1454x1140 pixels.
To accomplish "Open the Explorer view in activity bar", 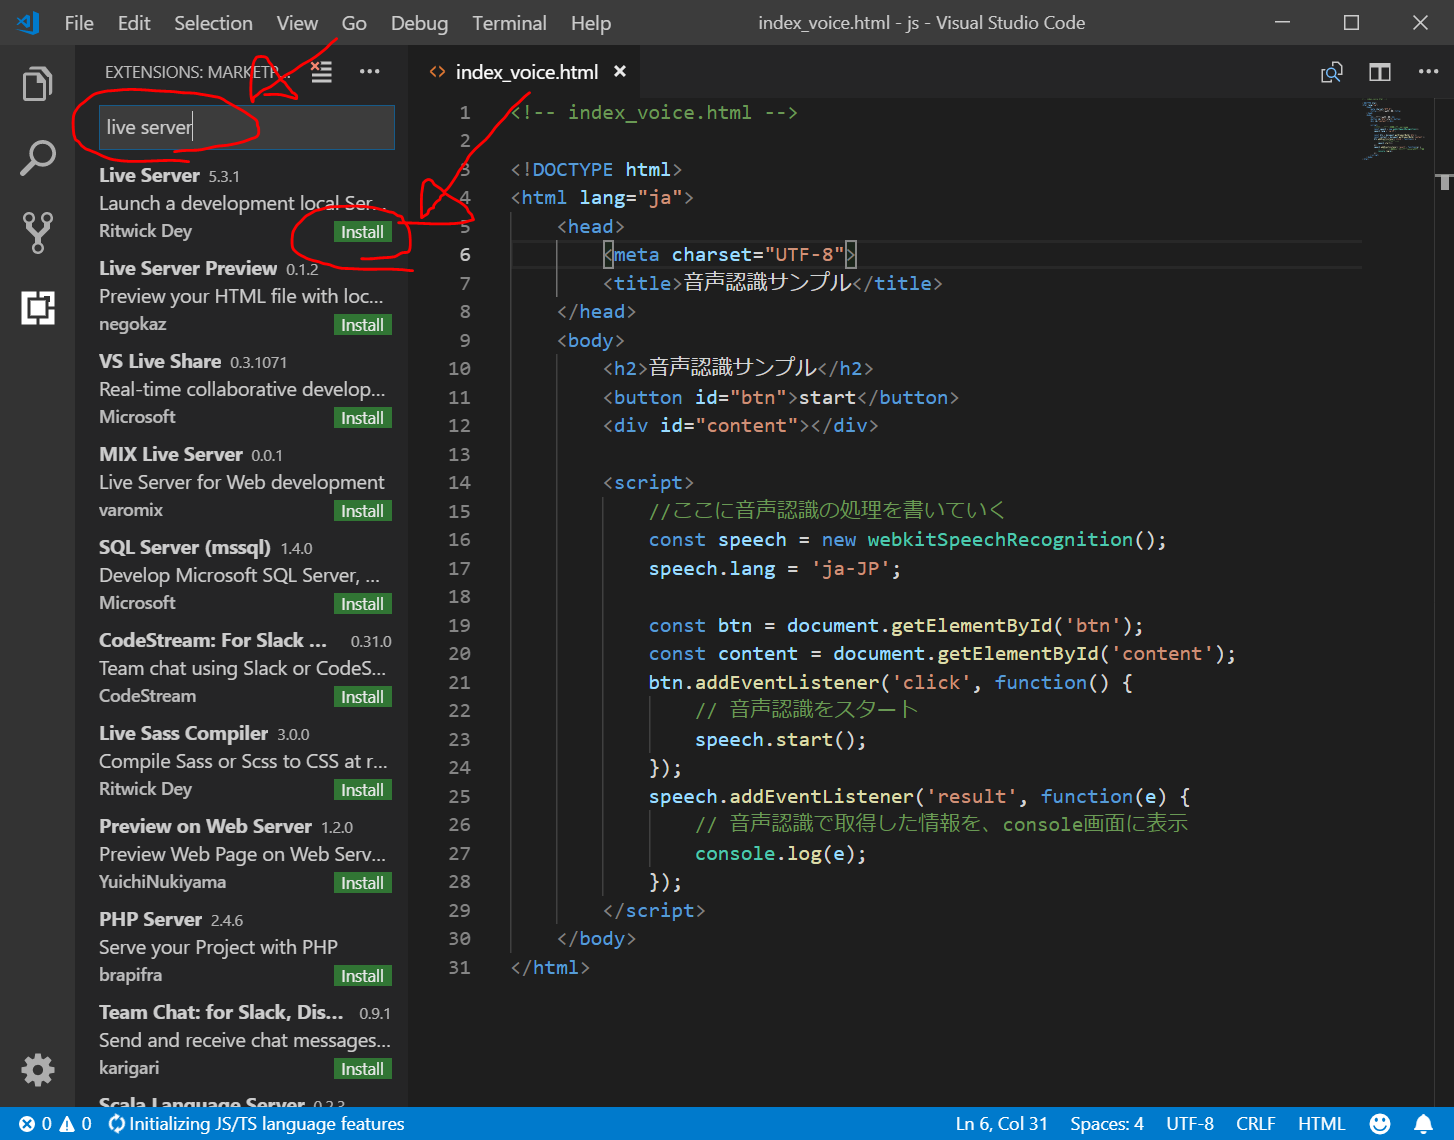I will [37, 84].
